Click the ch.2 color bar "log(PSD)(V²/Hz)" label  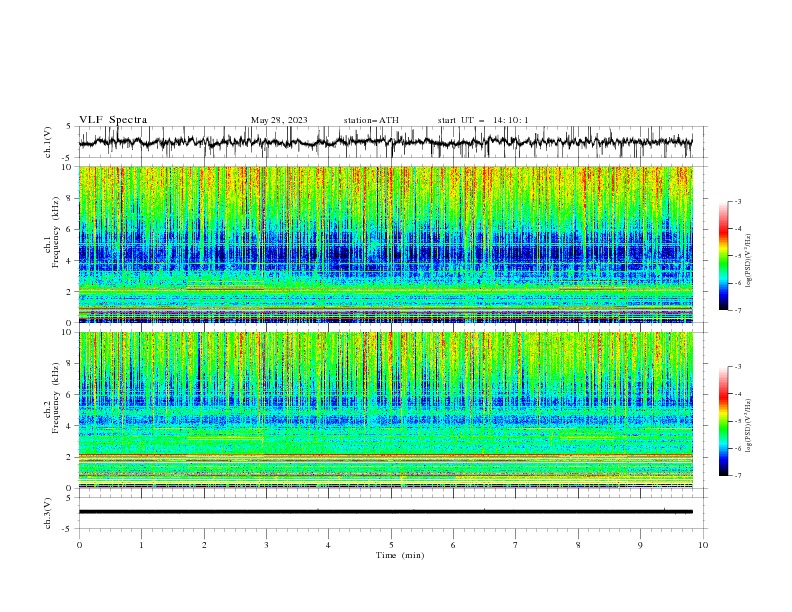tap(748, 425)
